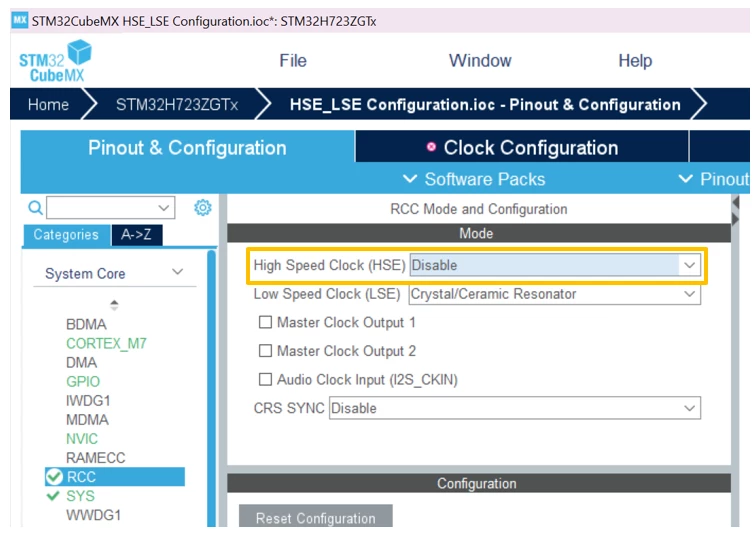Open the Low Speed Clock (LSE) dropdown
Viewport: 756px width, 543px height.
(554, 294)
